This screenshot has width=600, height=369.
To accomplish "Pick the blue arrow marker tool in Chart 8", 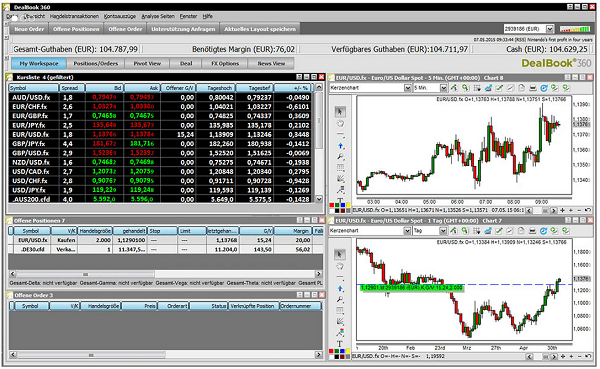I will tap(340, 145).
